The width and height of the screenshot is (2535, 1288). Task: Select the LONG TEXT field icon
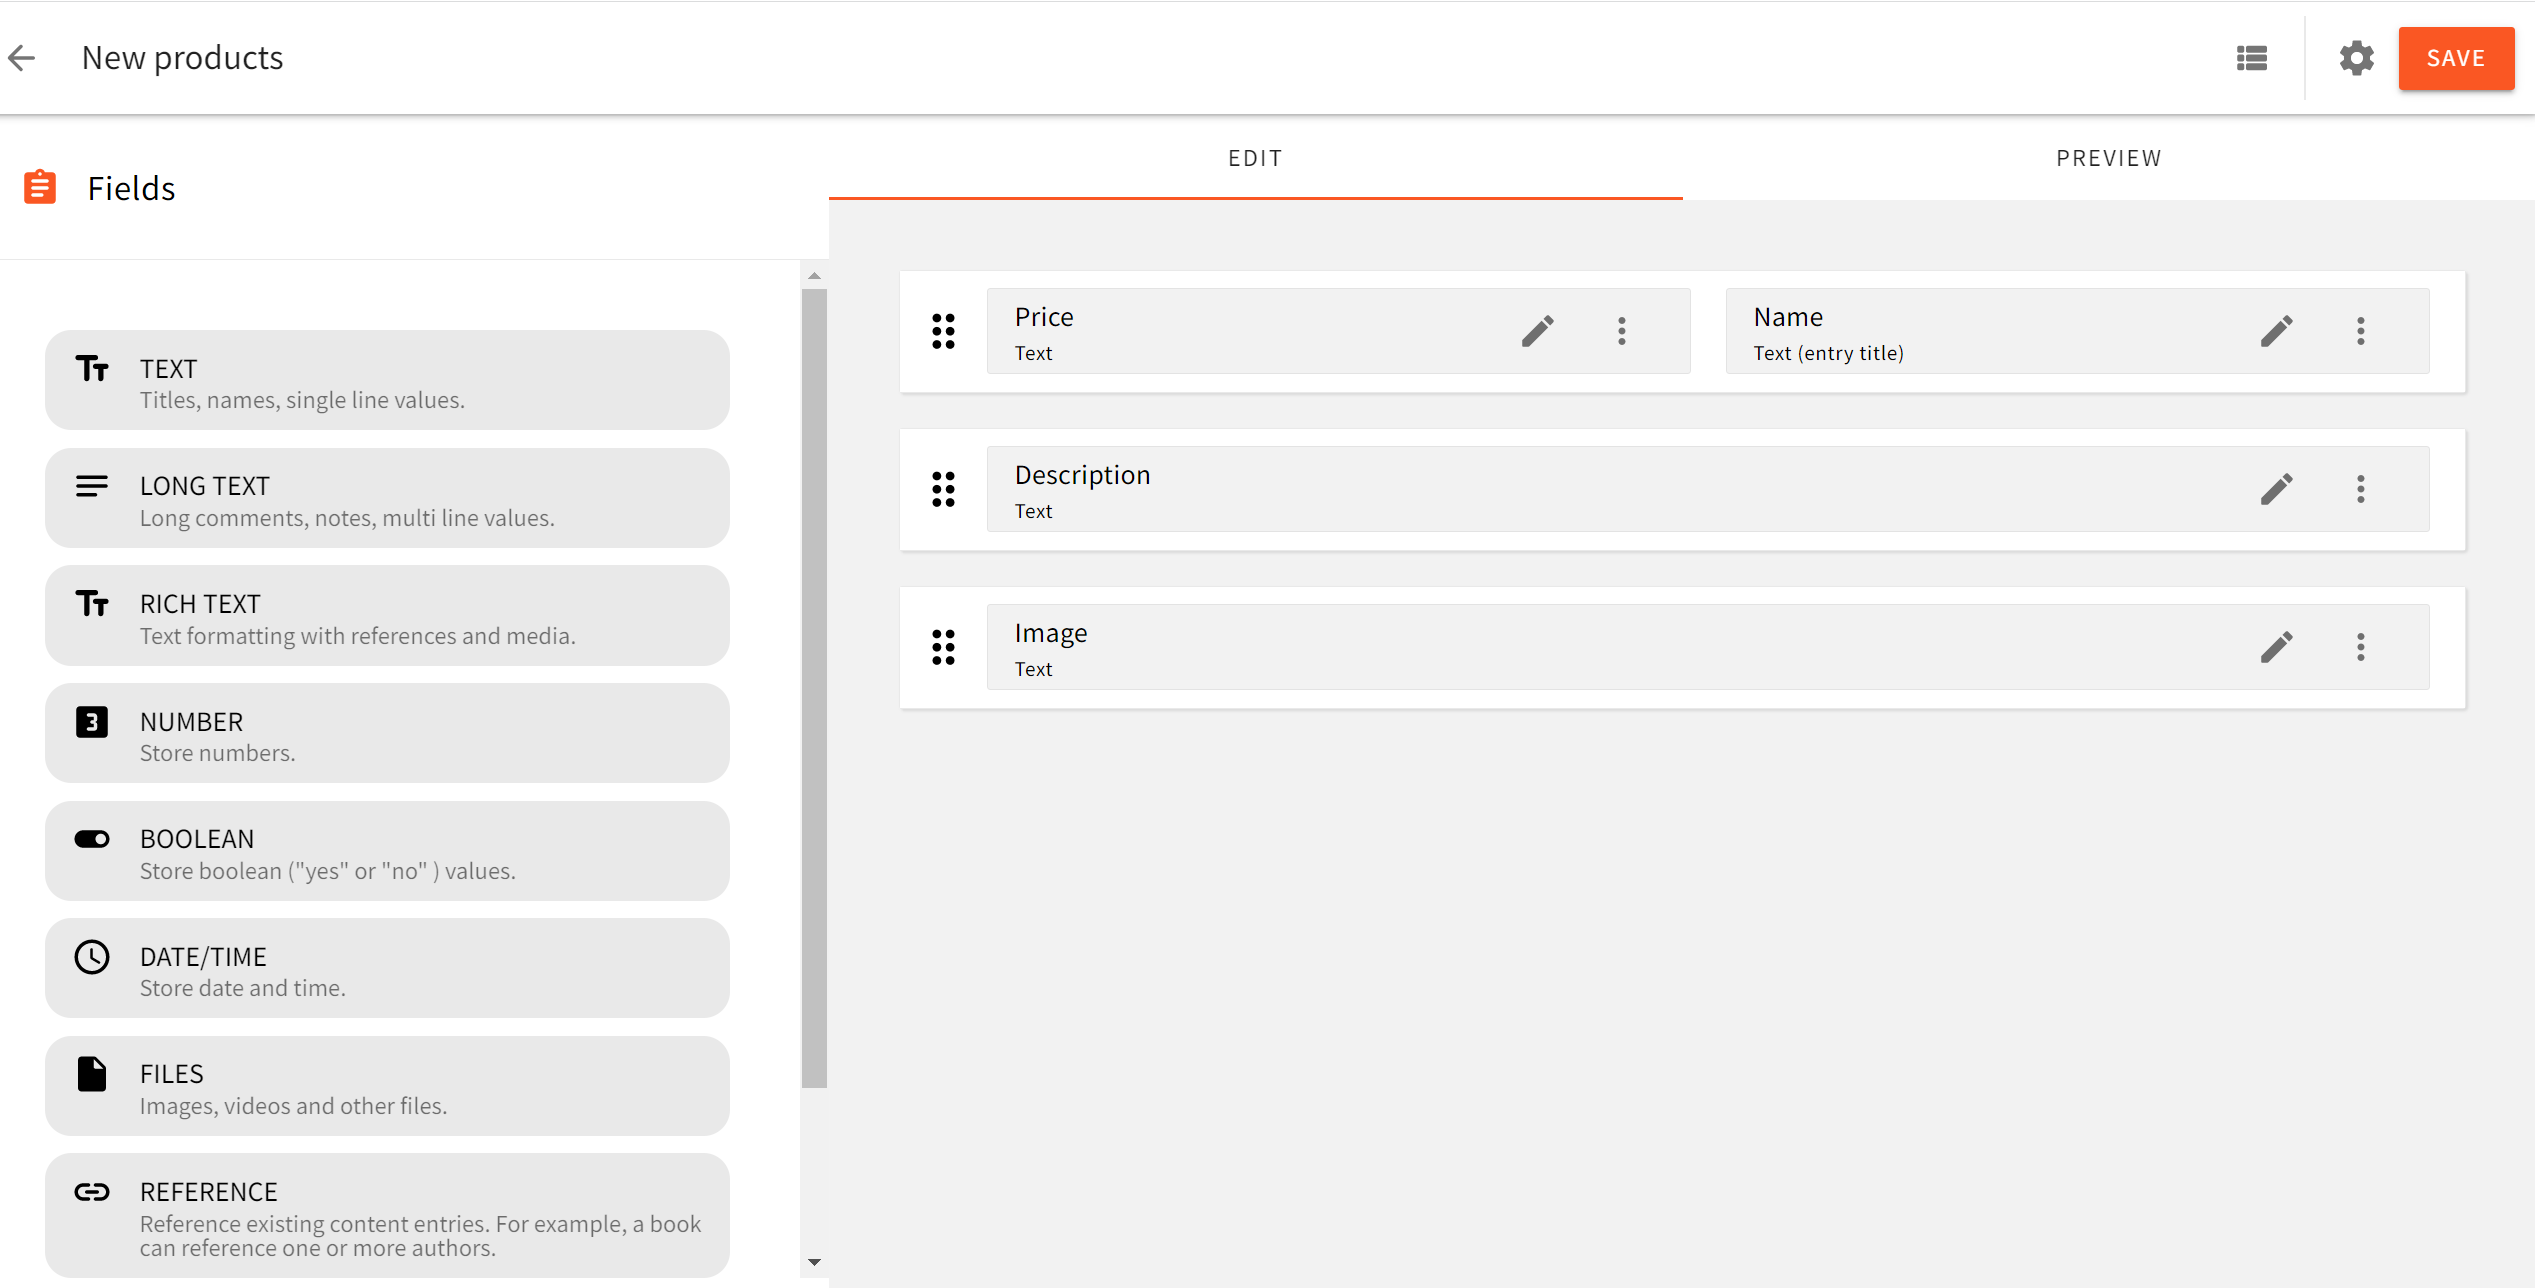tap(92, 486)
